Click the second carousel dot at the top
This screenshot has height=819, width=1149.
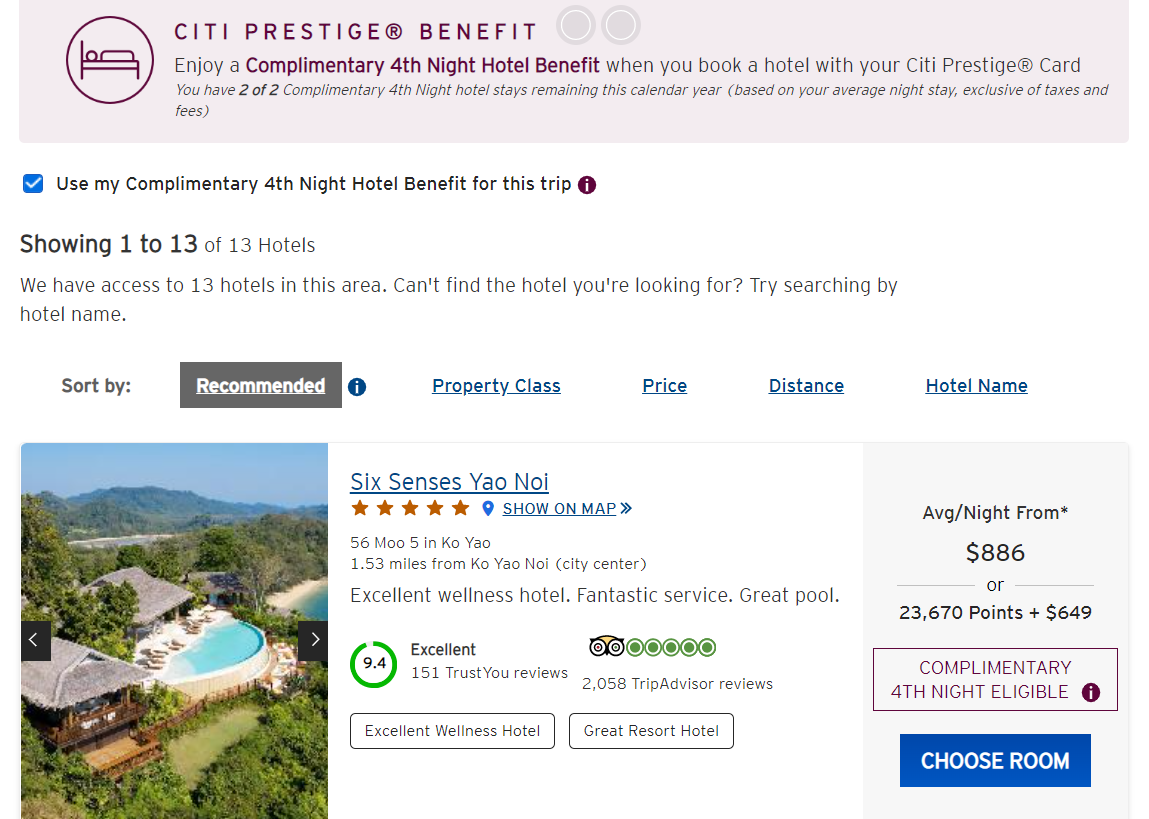point(621,25)
